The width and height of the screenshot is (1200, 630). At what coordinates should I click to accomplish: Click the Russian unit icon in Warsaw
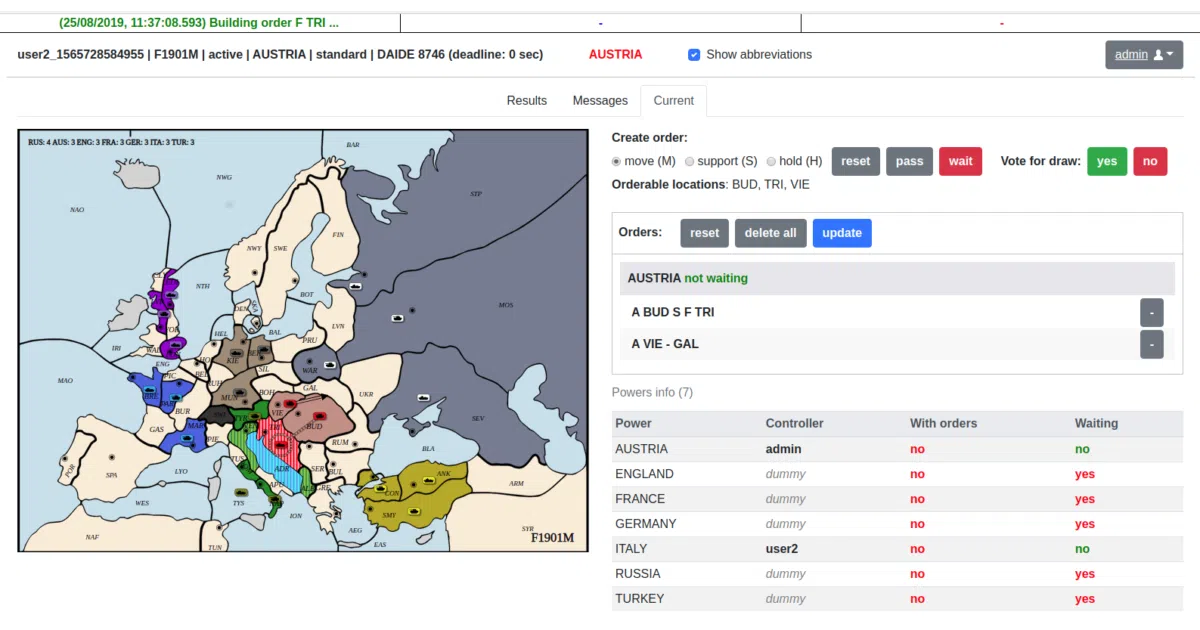[x=330, y=365]
